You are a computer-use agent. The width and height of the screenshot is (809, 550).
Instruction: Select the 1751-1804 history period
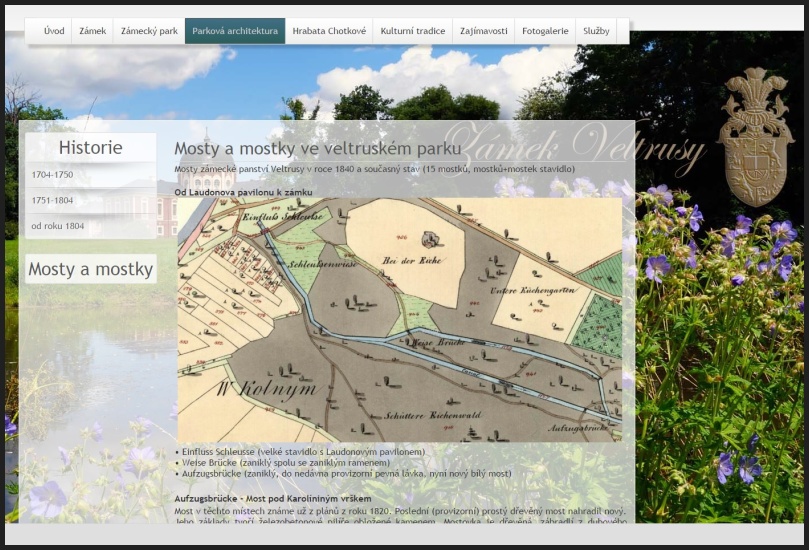(52, 201)
